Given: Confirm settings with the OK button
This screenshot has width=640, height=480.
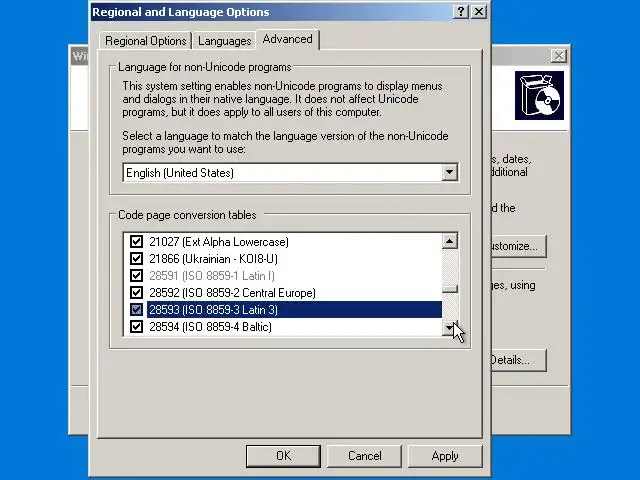Looking at the screenshot, I should click(283, 456).
